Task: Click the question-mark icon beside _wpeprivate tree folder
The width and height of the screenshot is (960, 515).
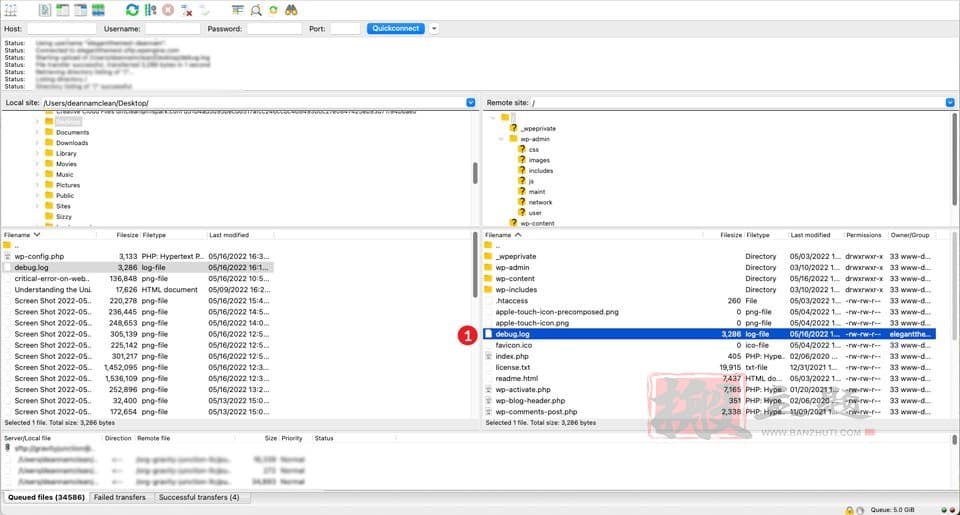Action: click(513, 128)
